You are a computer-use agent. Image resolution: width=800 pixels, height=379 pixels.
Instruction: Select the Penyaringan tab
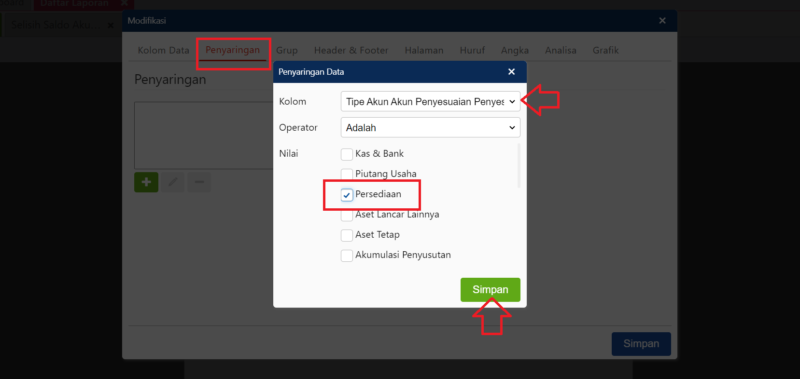click(x=233, y=50)
